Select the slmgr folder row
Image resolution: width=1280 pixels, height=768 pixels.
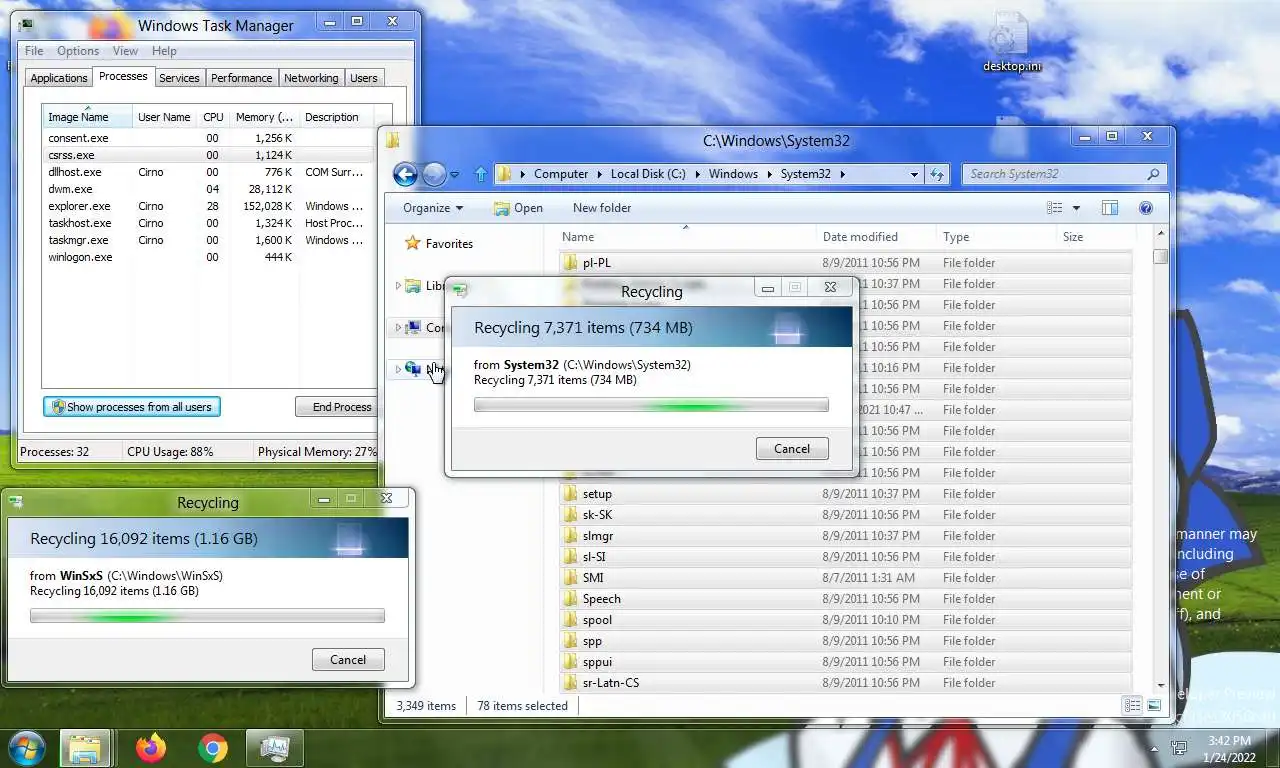pyautogui.click(x=845, y=536)
